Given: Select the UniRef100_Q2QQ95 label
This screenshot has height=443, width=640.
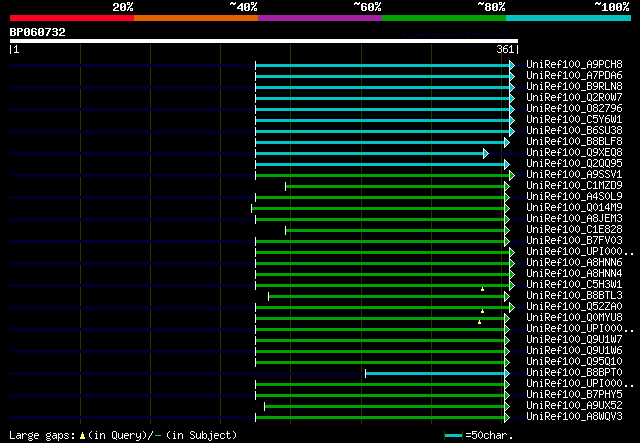Looking at the screenshot, I should pos(574,163).
